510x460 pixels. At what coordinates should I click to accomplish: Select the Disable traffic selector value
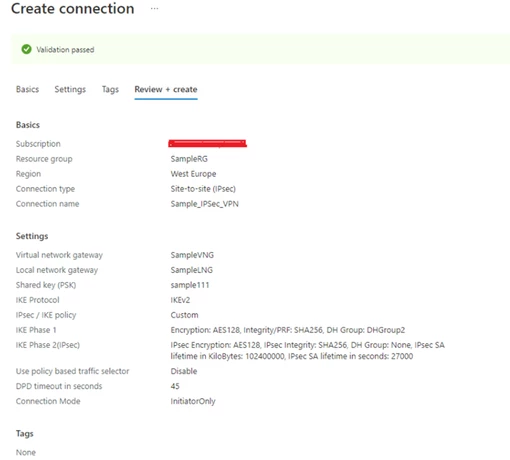184,371
